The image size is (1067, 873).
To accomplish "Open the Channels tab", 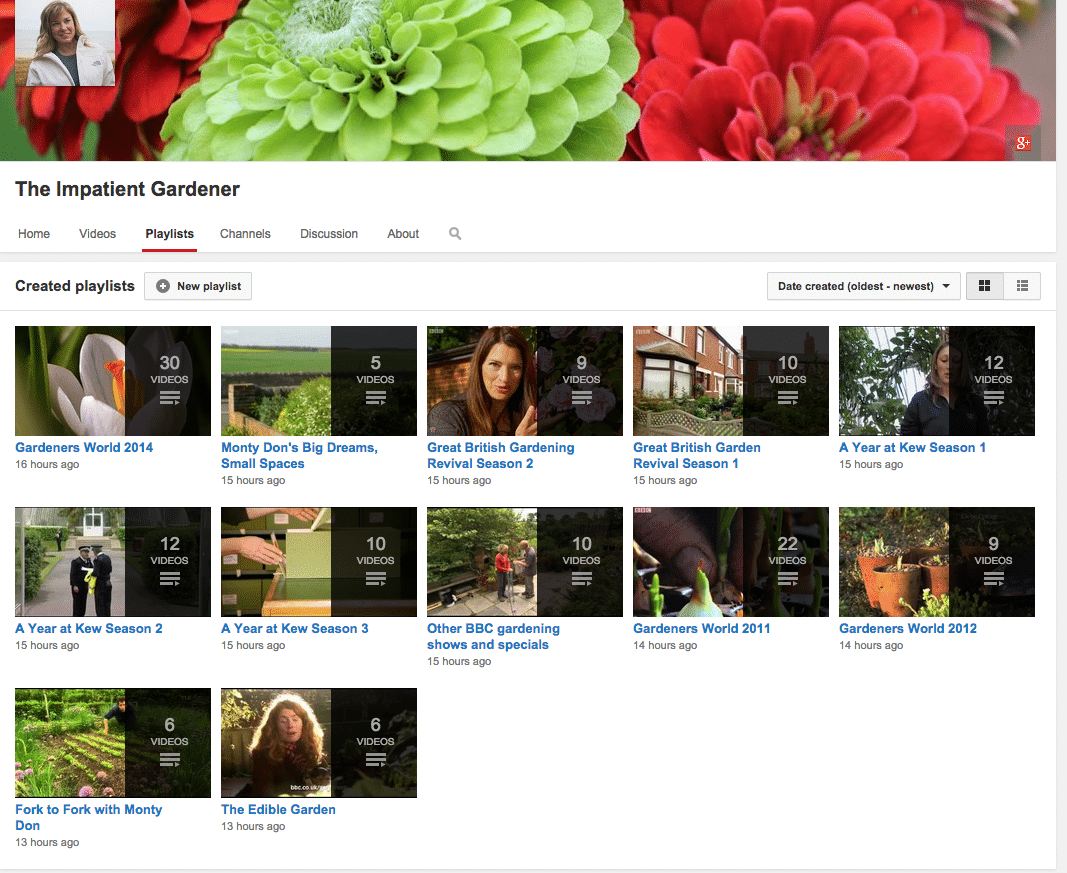I will (x=245, y=233).
